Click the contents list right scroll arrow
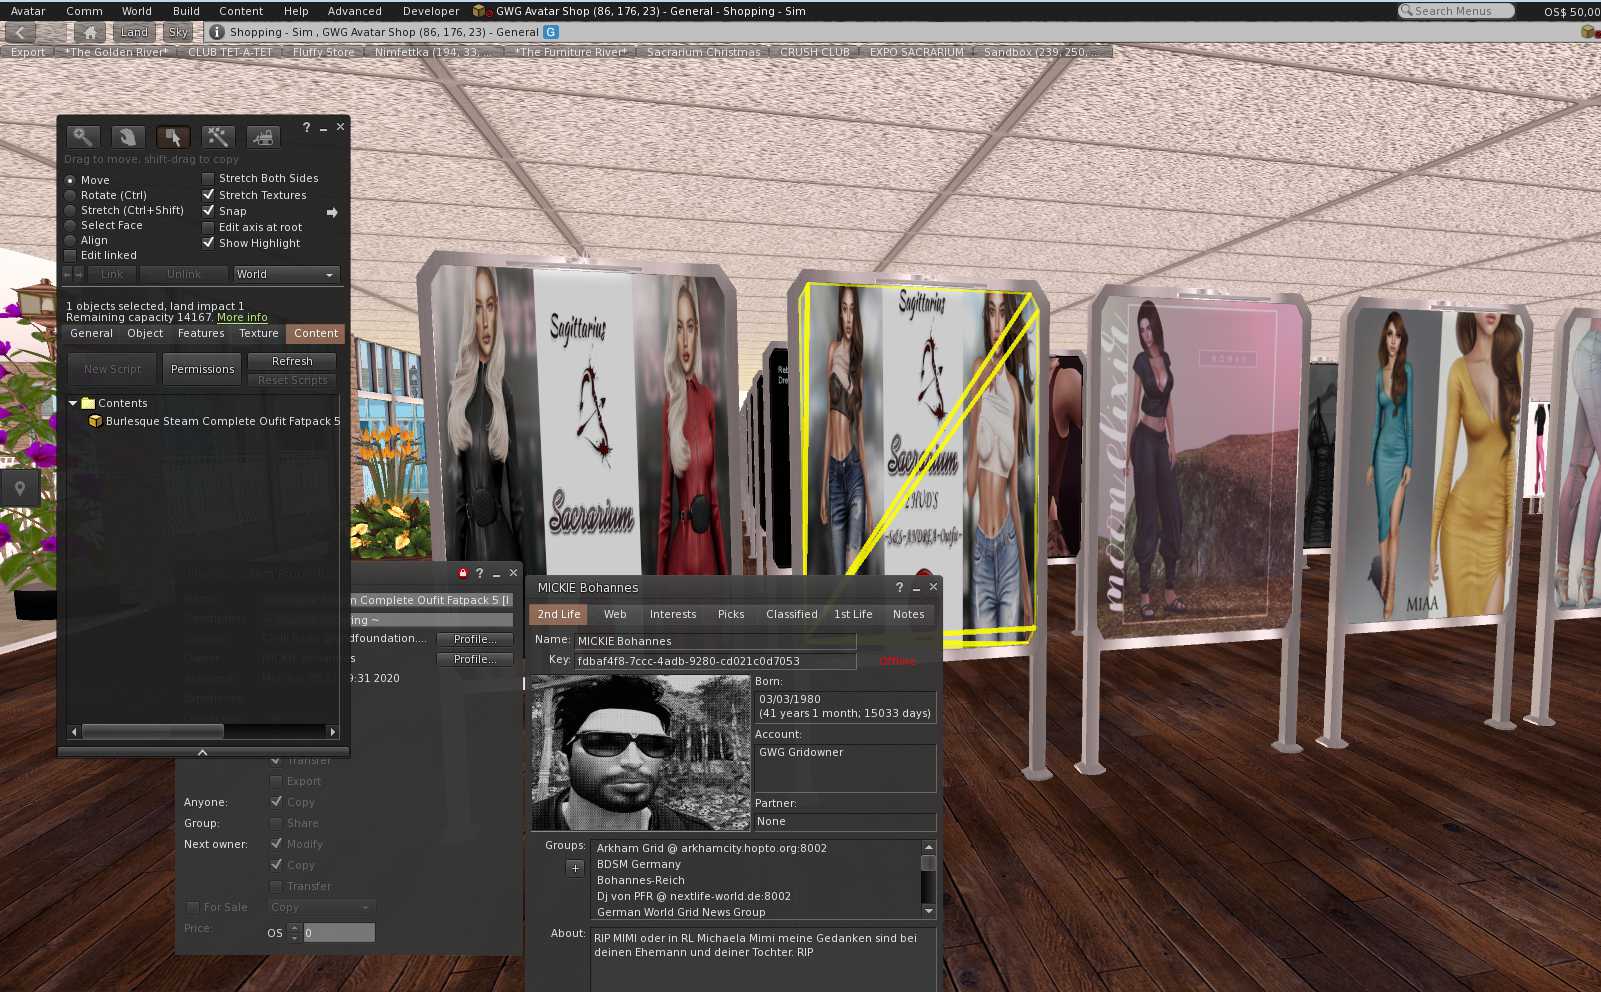This screenshot has width=1601, height=992. point(333,732)
